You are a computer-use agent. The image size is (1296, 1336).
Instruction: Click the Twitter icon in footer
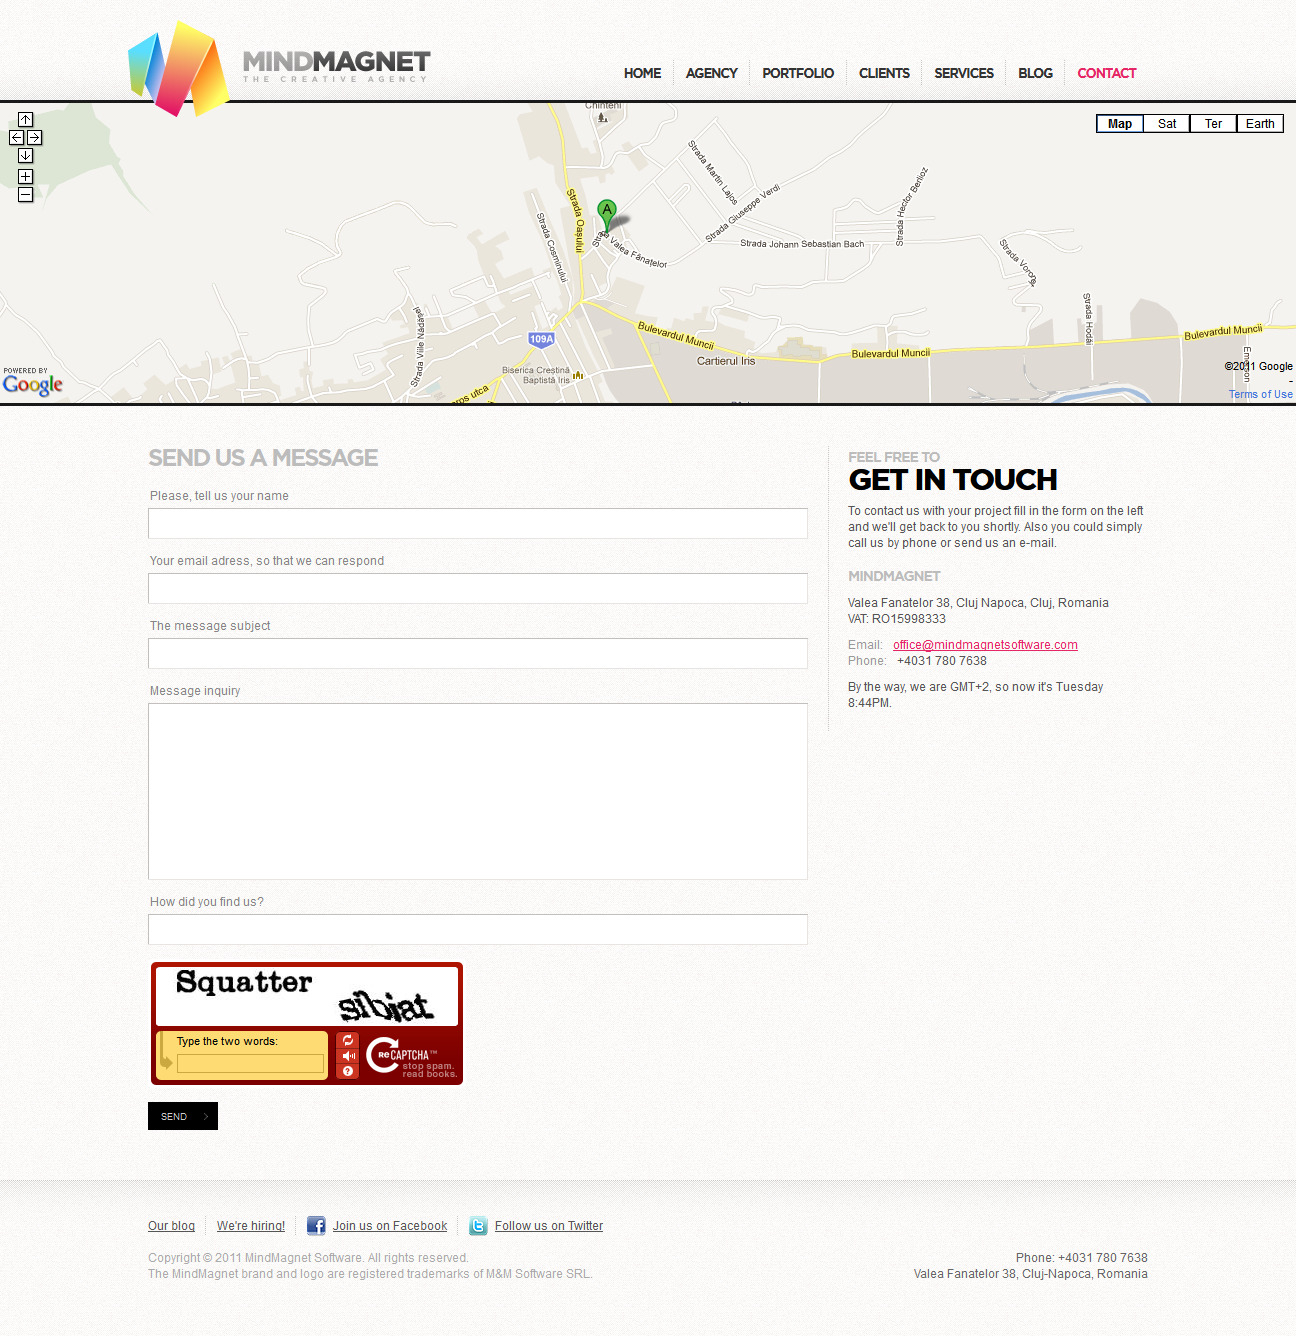click(478, 1226)
